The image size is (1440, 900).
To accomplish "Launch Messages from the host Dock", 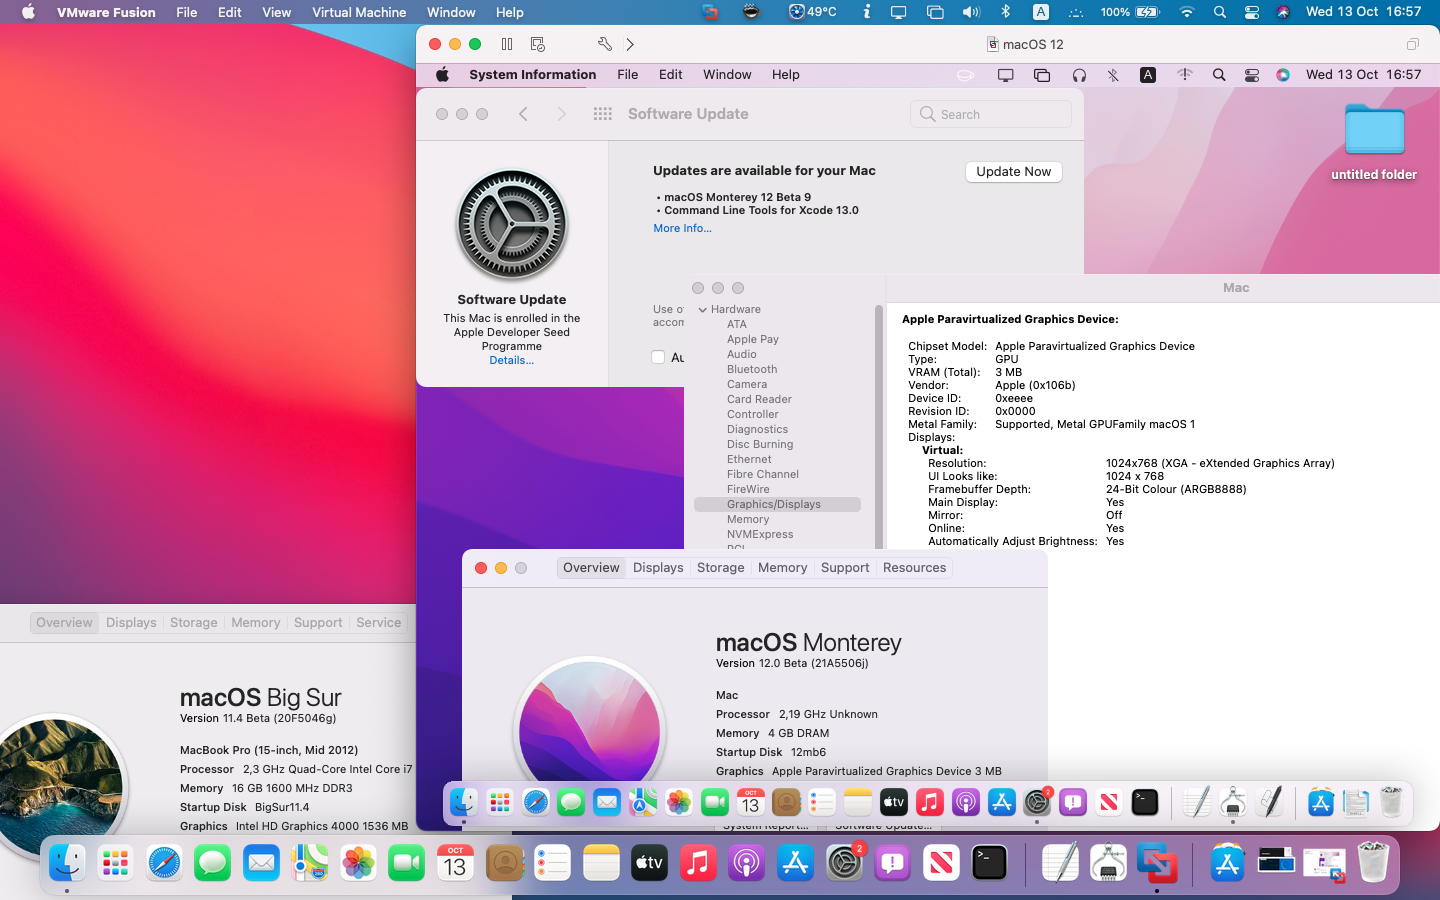I will [213, 863].
